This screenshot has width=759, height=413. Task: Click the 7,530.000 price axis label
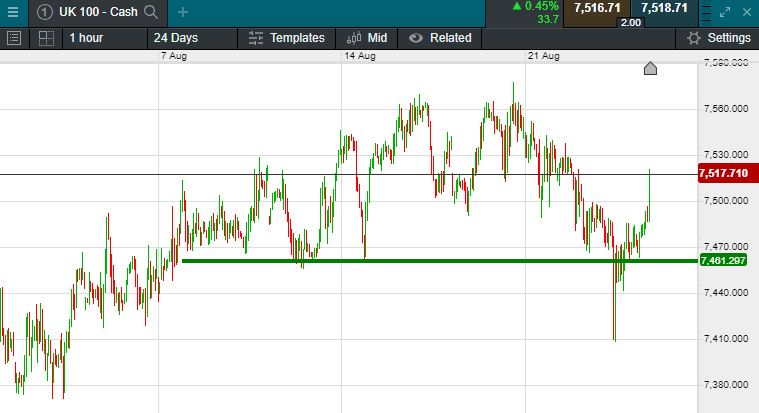tap(726, 154)
